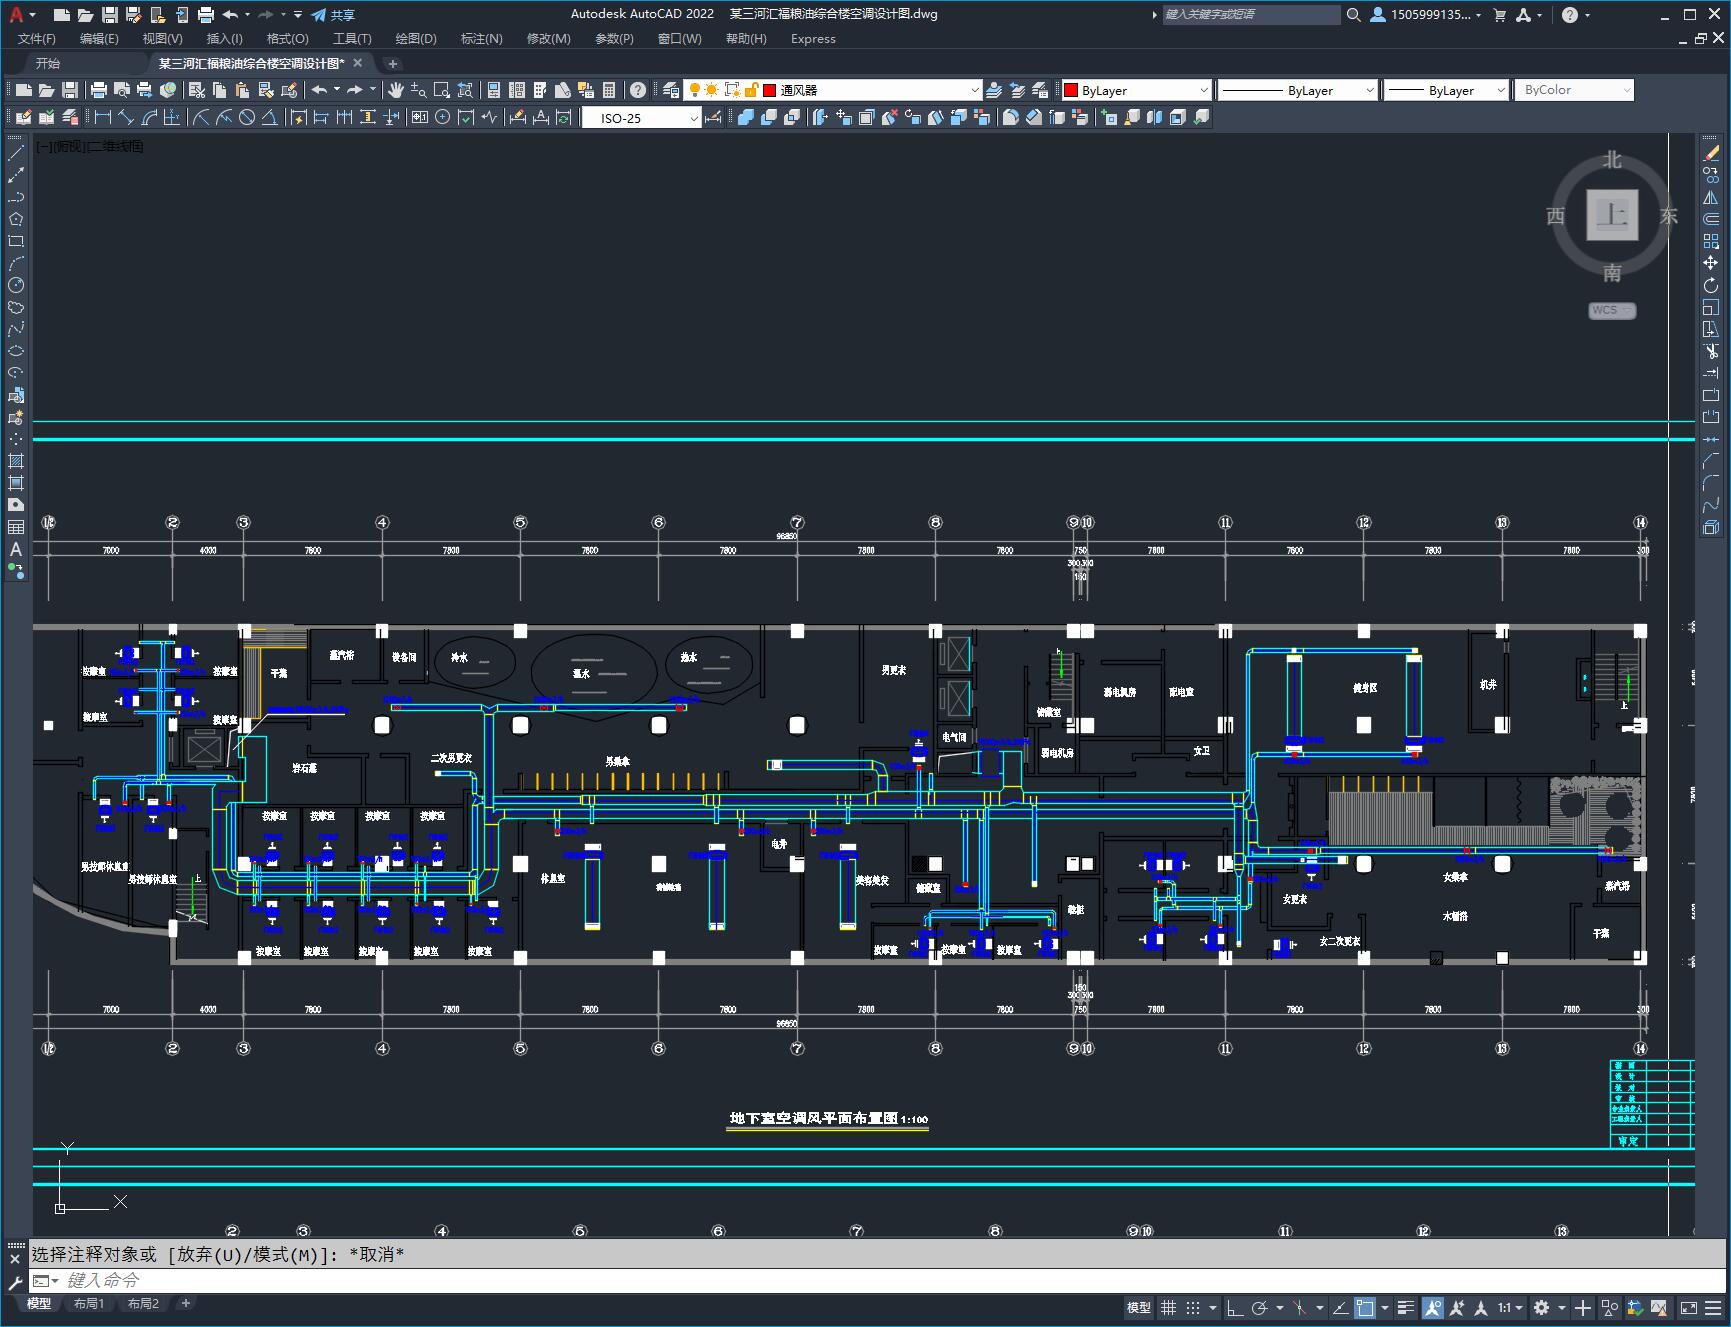Toggle Ortho mode in status bar
Image resolution: width=1731 pixels, height=1327 pixels.
coord(1235,1307)
